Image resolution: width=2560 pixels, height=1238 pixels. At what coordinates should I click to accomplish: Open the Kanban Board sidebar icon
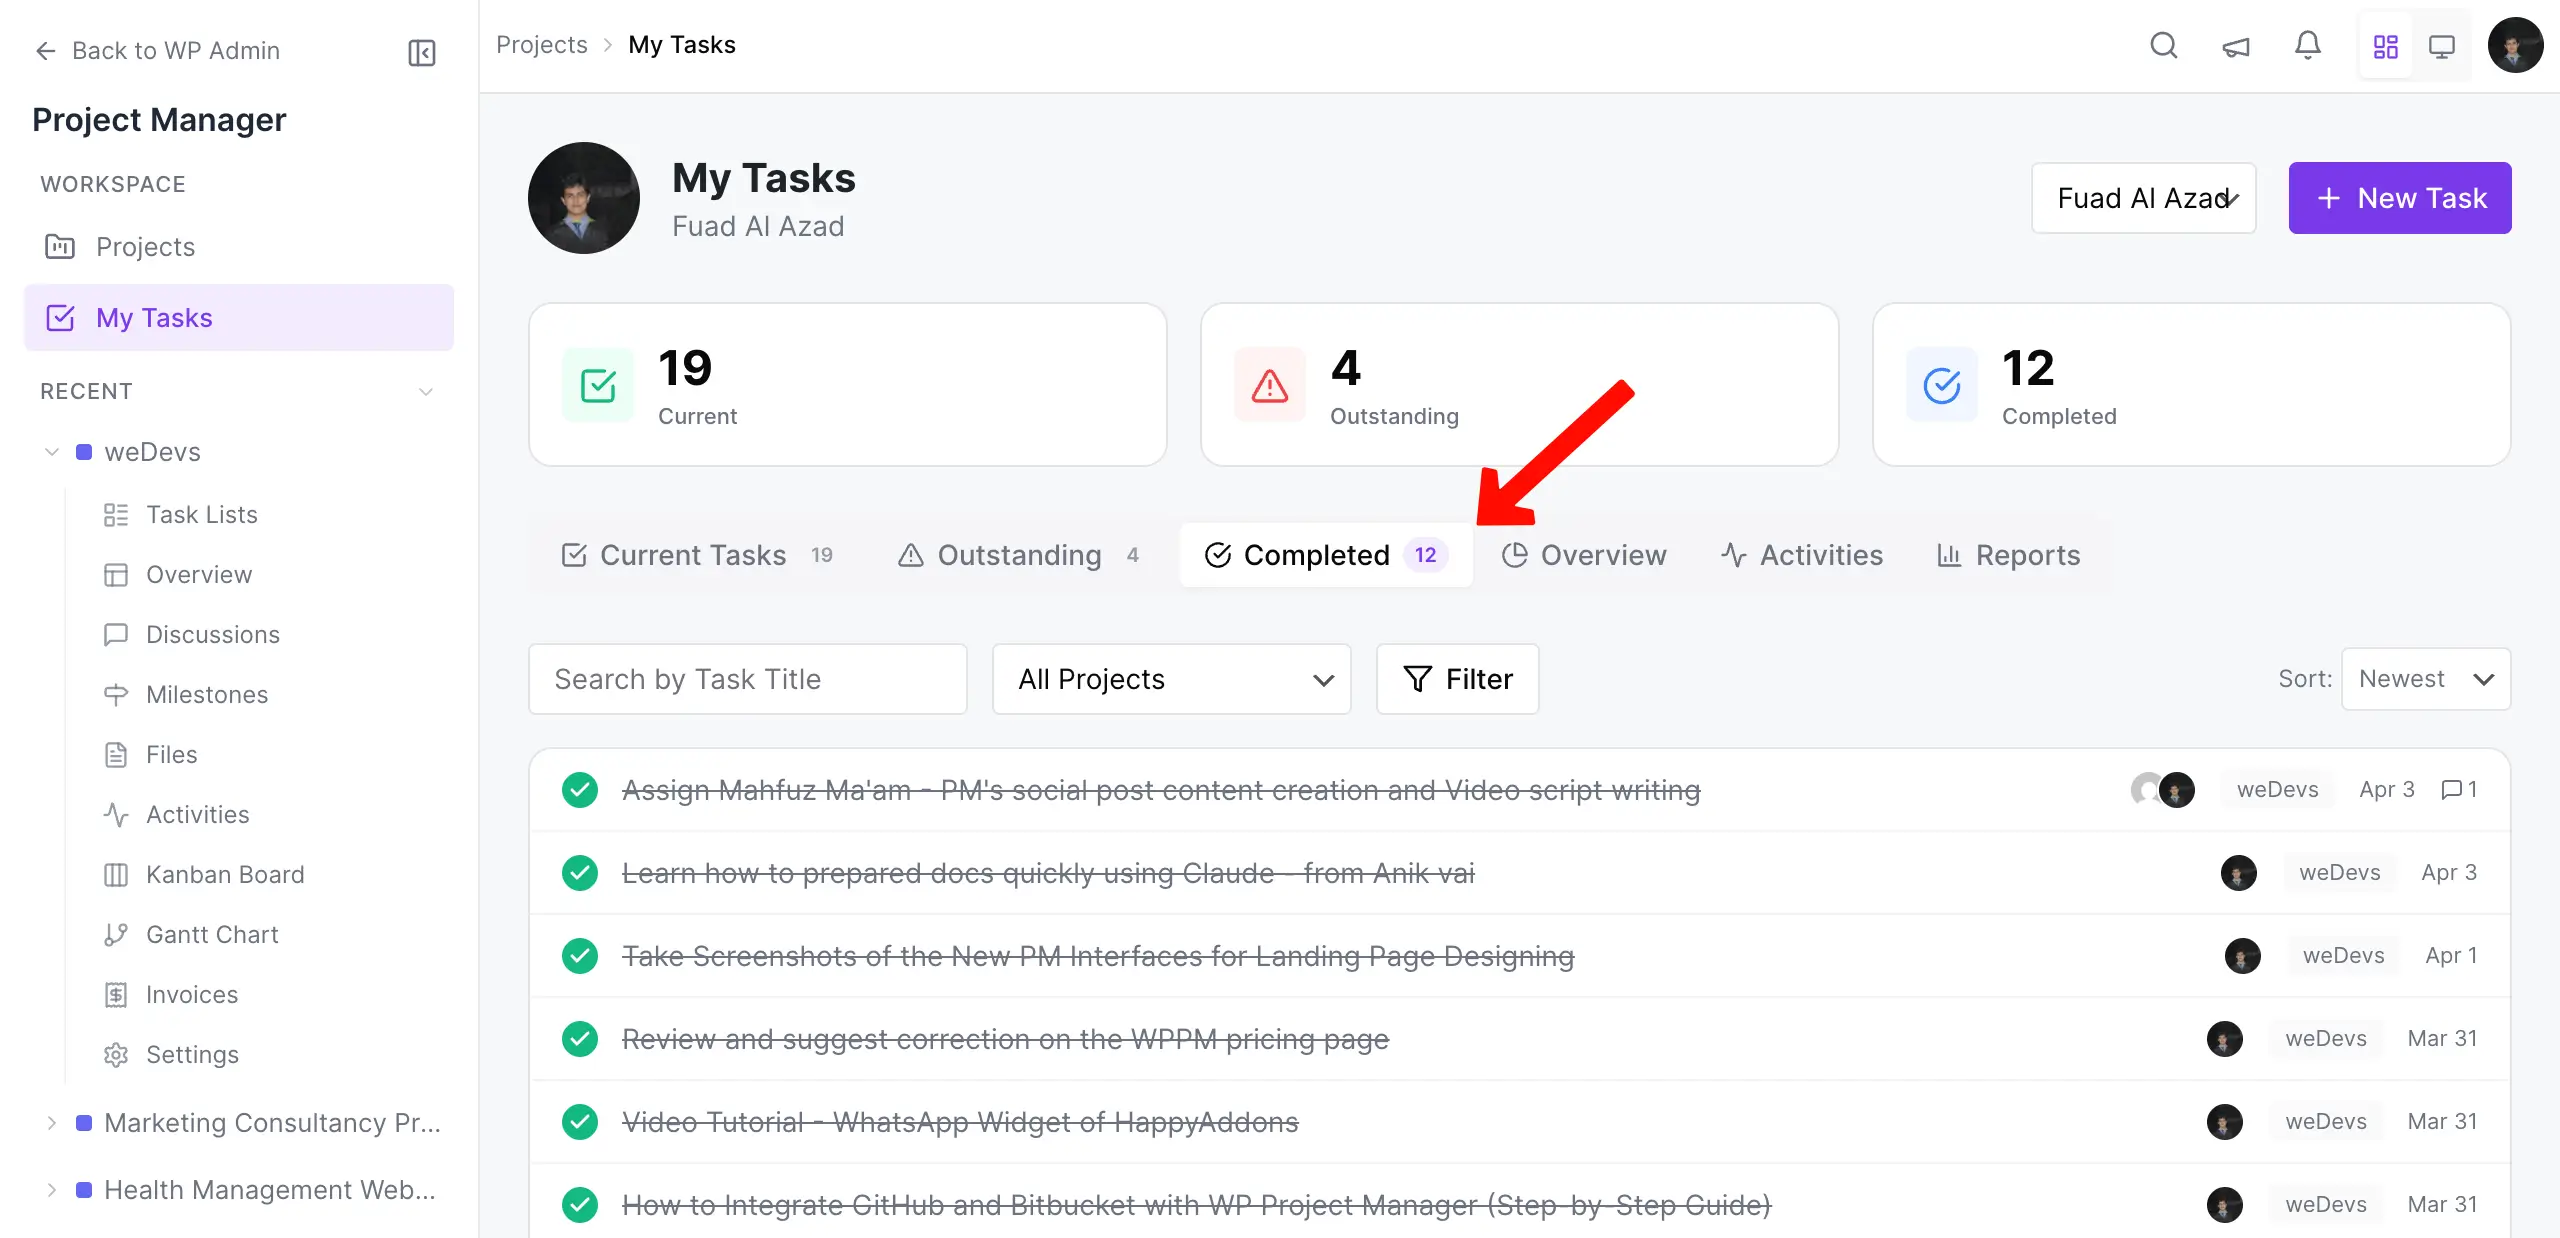click(x=117, y=874)
